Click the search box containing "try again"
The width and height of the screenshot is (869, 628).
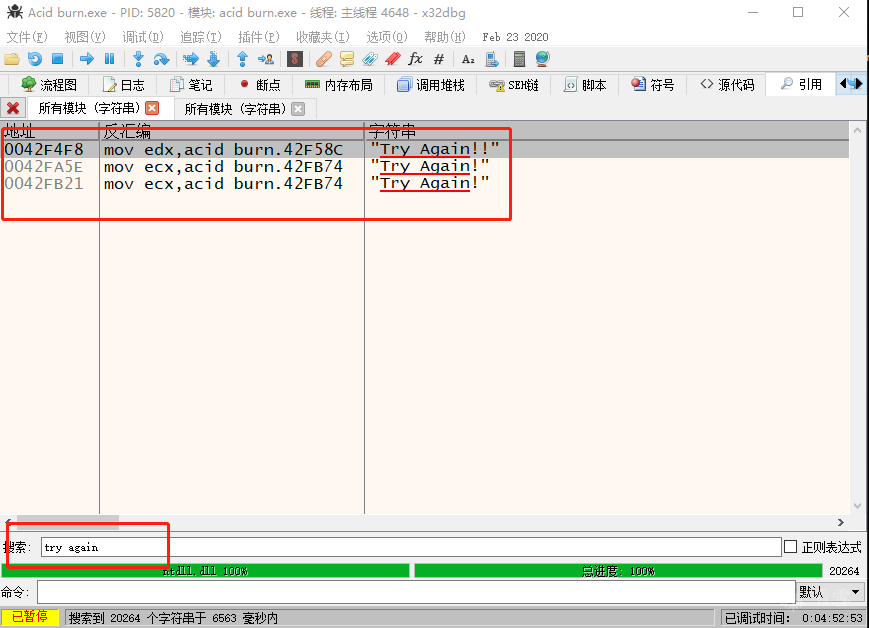pyautogui.click(x=411, y=547)
